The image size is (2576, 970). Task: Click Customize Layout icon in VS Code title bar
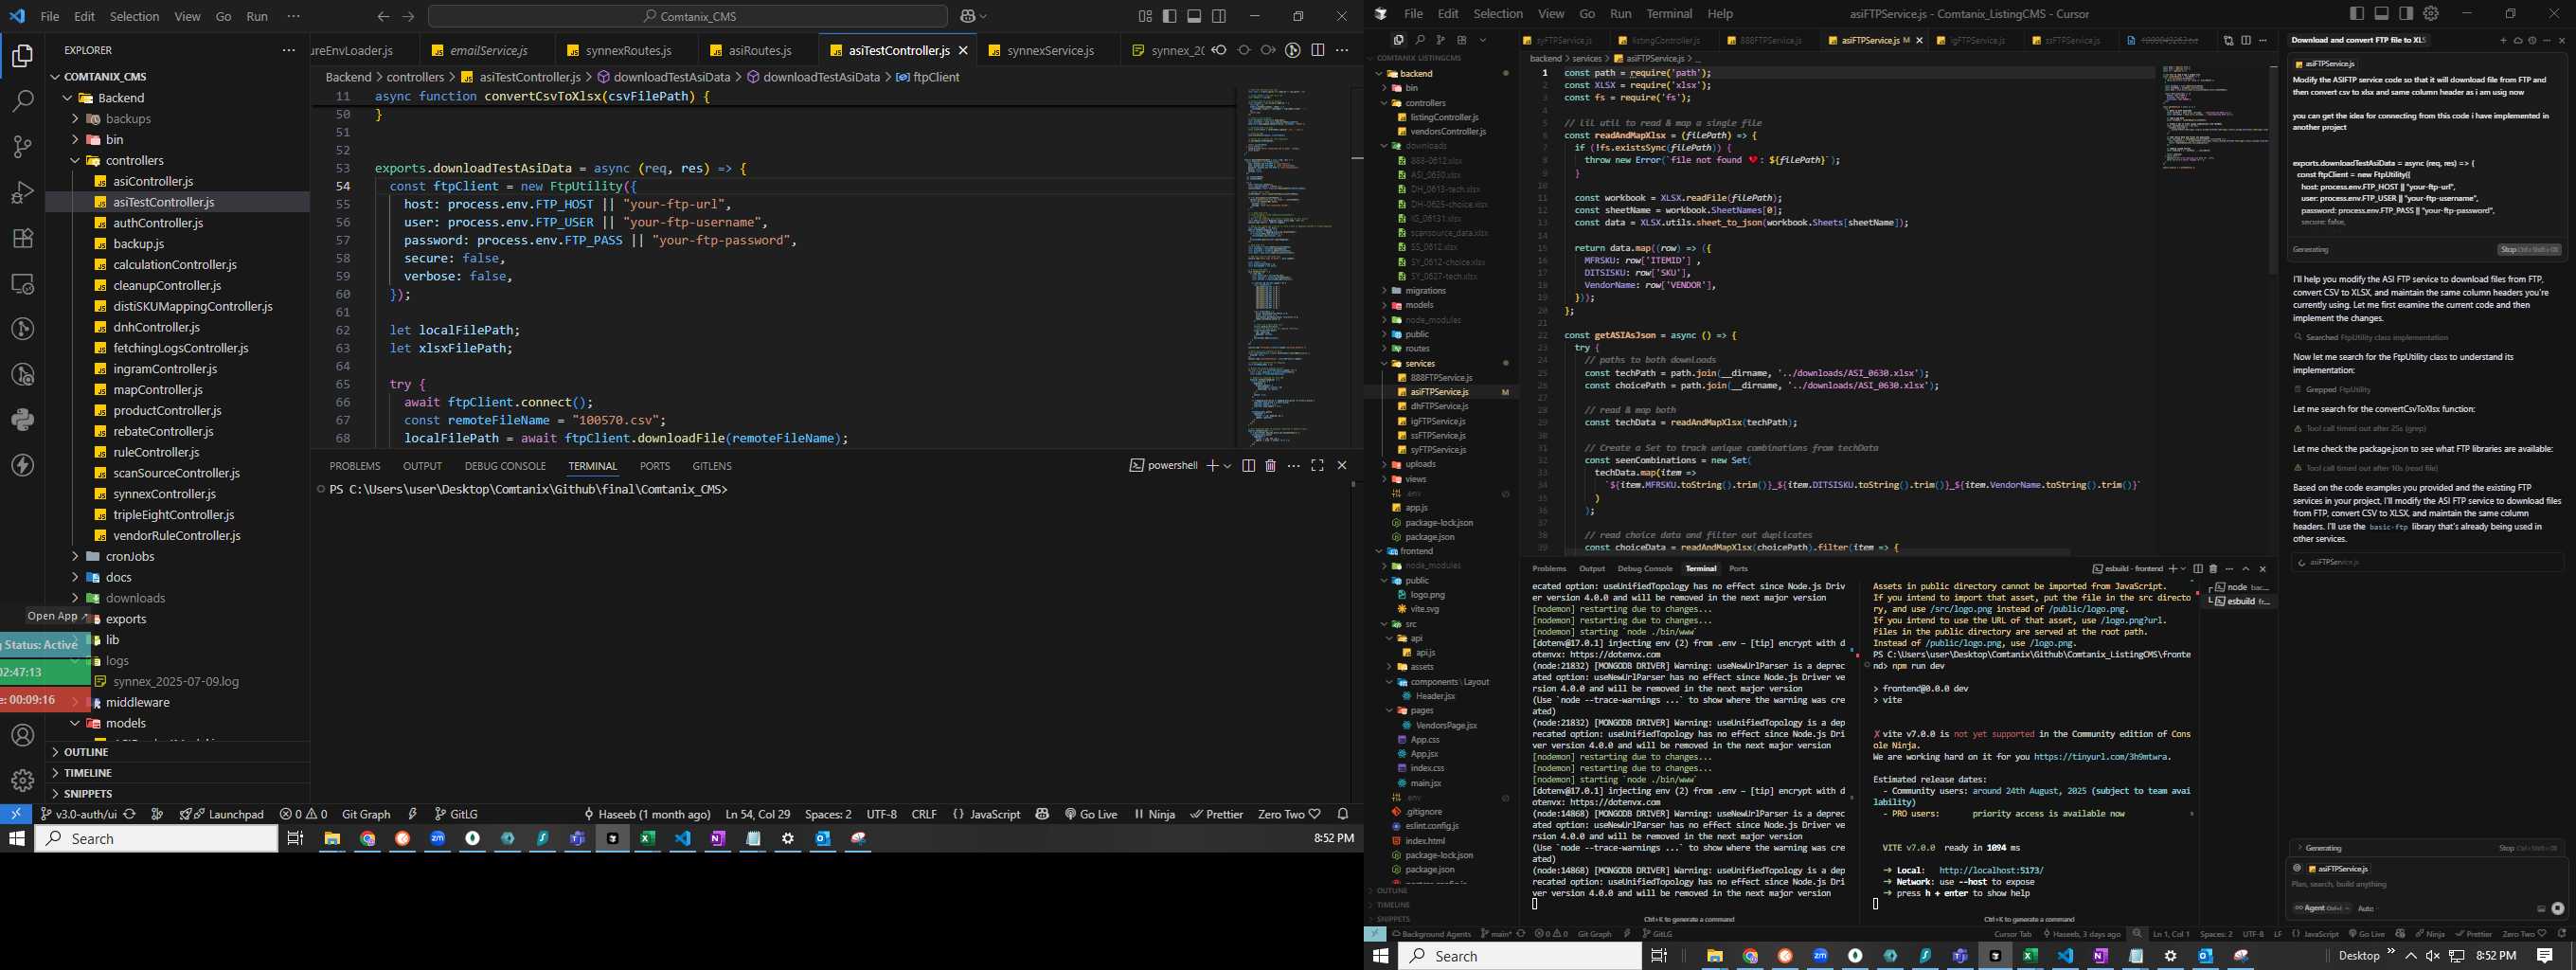point(1145,16)
